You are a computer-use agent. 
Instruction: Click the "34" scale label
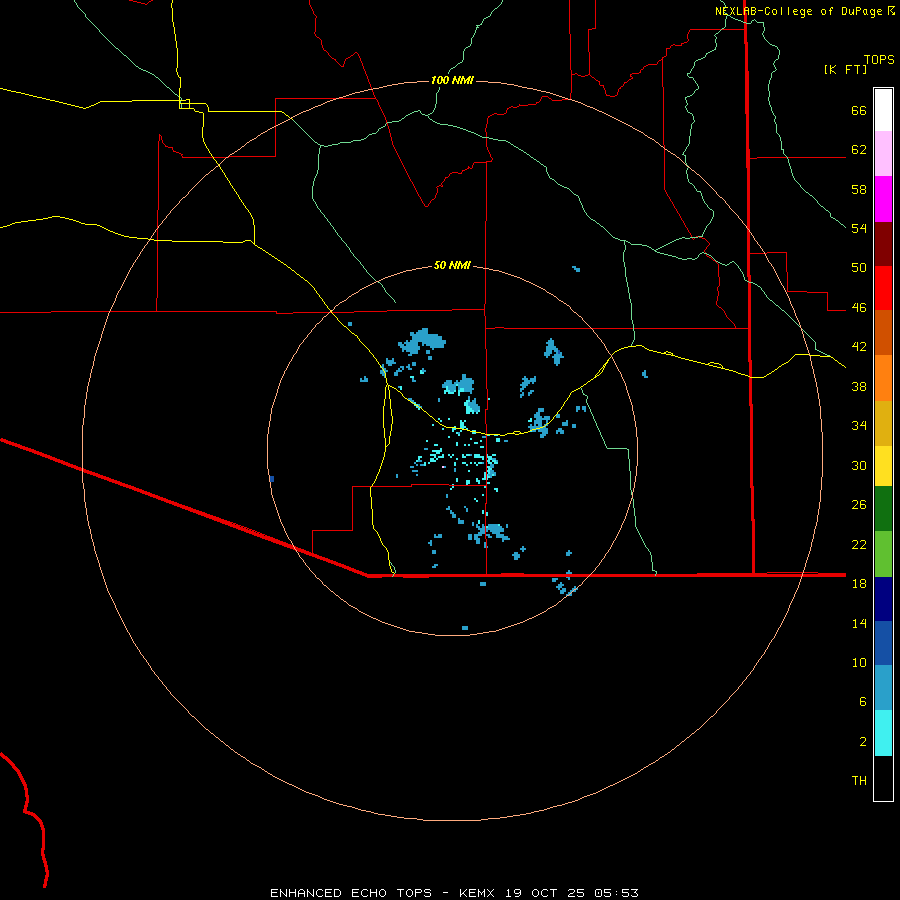[859, 426]
